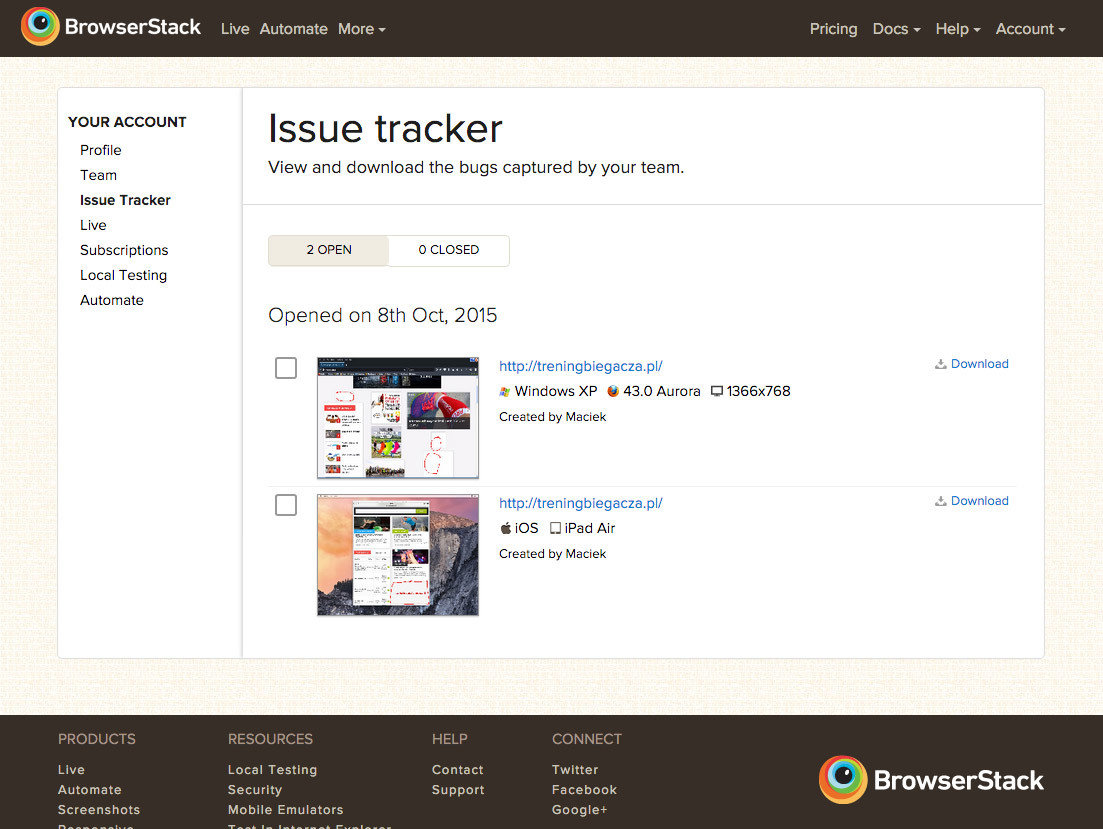
Task: Click the Apple iOS icon
Action: click(x=505, y=528)
